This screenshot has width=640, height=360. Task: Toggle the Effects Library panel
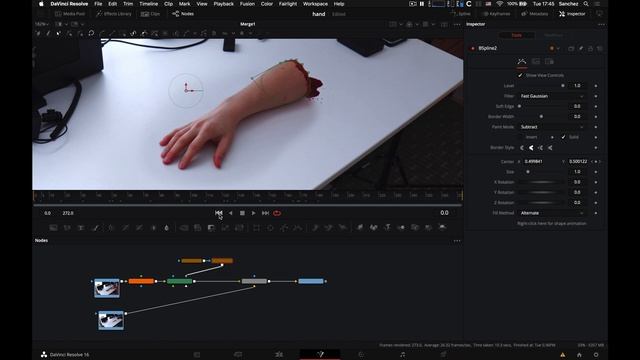click(113, 14)
